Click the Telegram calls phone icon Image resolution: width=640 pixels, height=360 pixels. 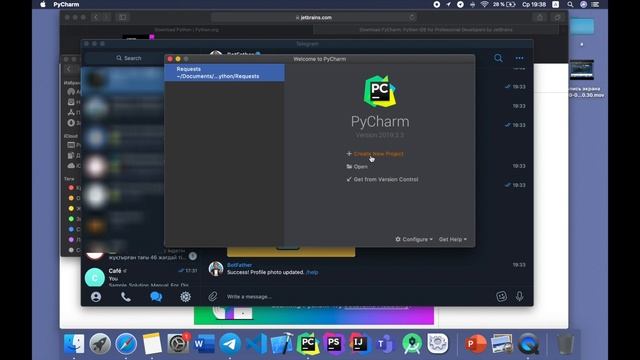[126, 297]
